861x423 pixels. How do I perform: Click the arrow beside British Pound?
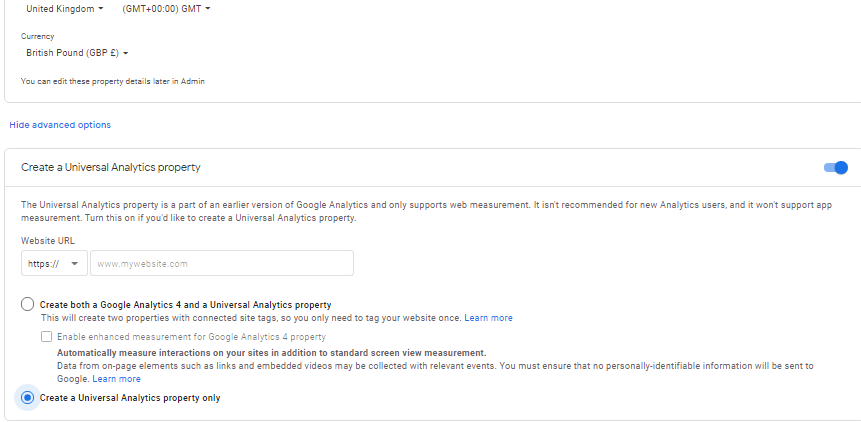[126, 54]
